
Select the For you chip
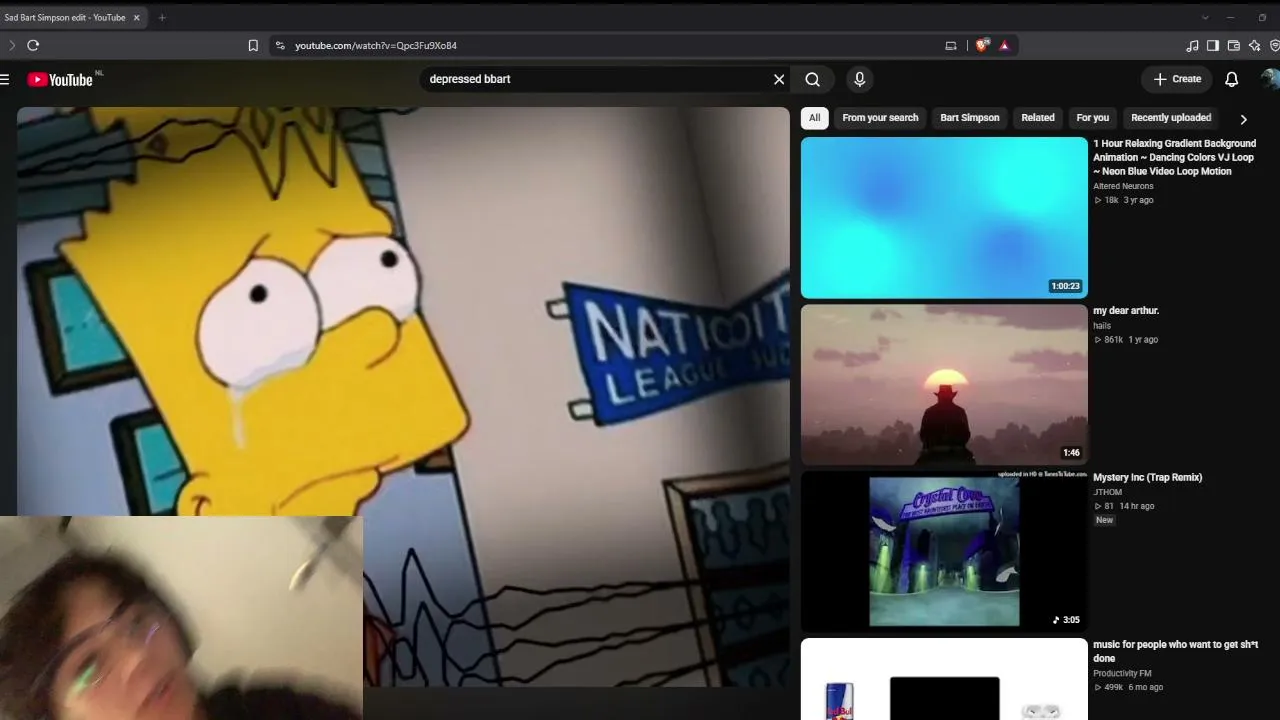[x=1093, y=118]
